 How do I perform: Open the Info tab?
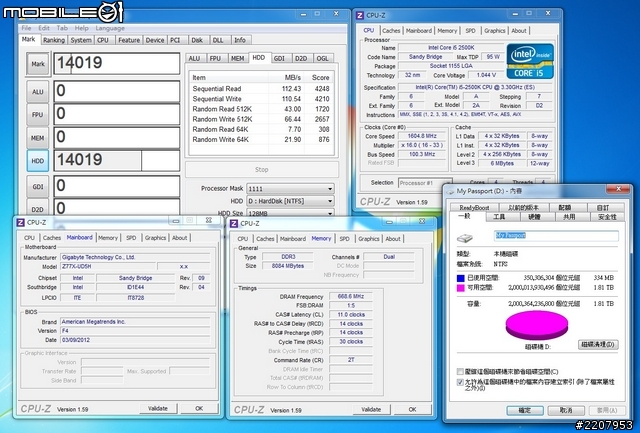240,40
